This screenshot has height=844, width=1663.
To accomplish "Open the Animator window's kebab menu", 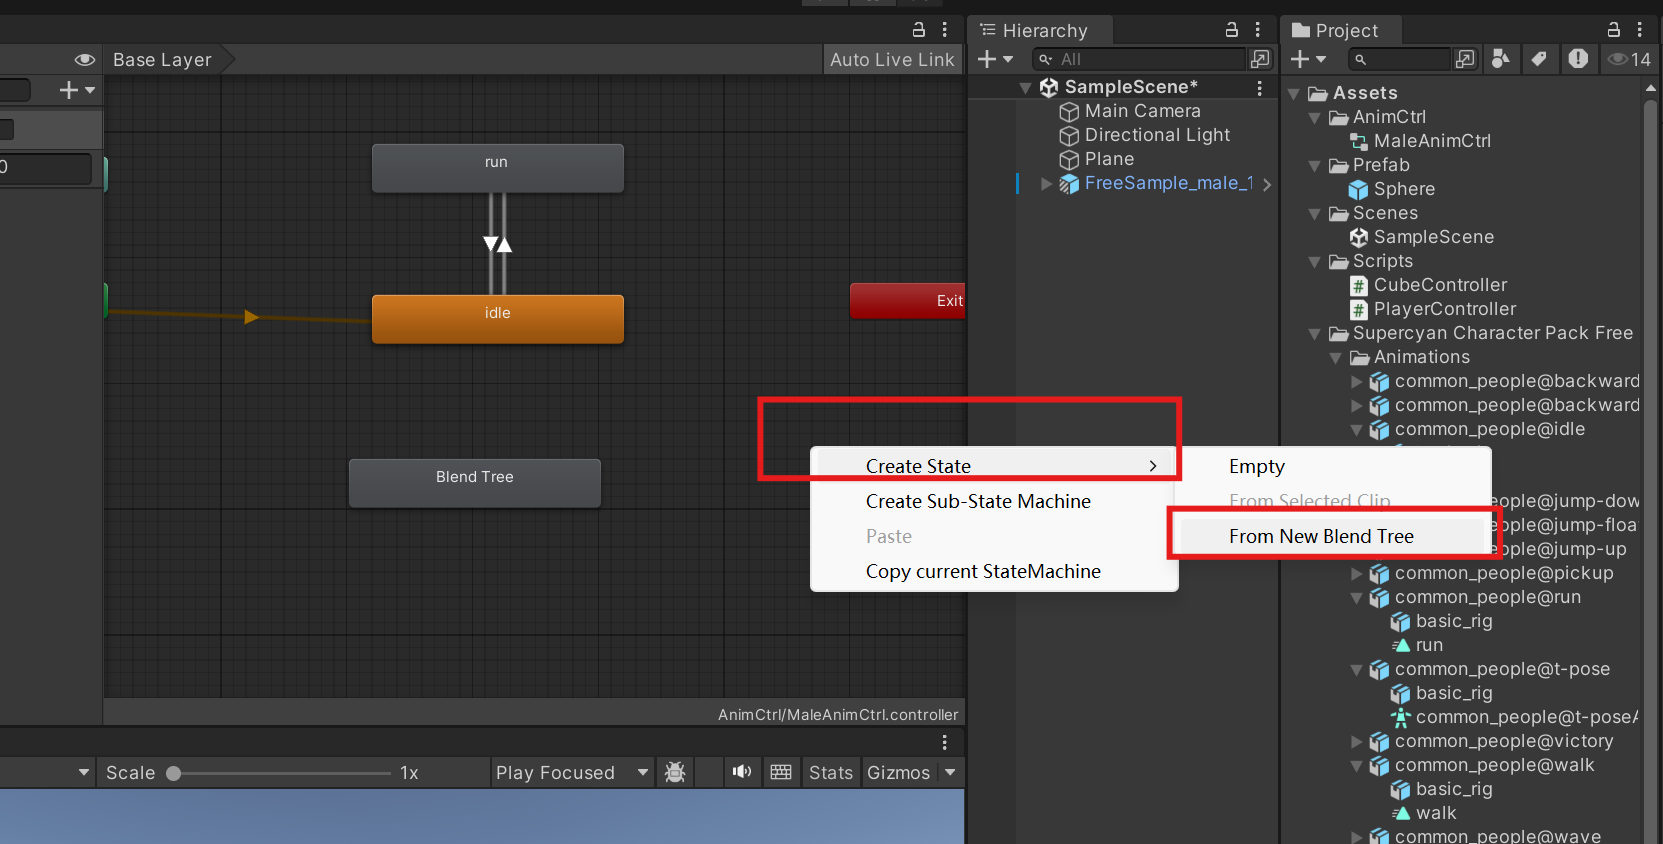I will (x=944, y=30).
